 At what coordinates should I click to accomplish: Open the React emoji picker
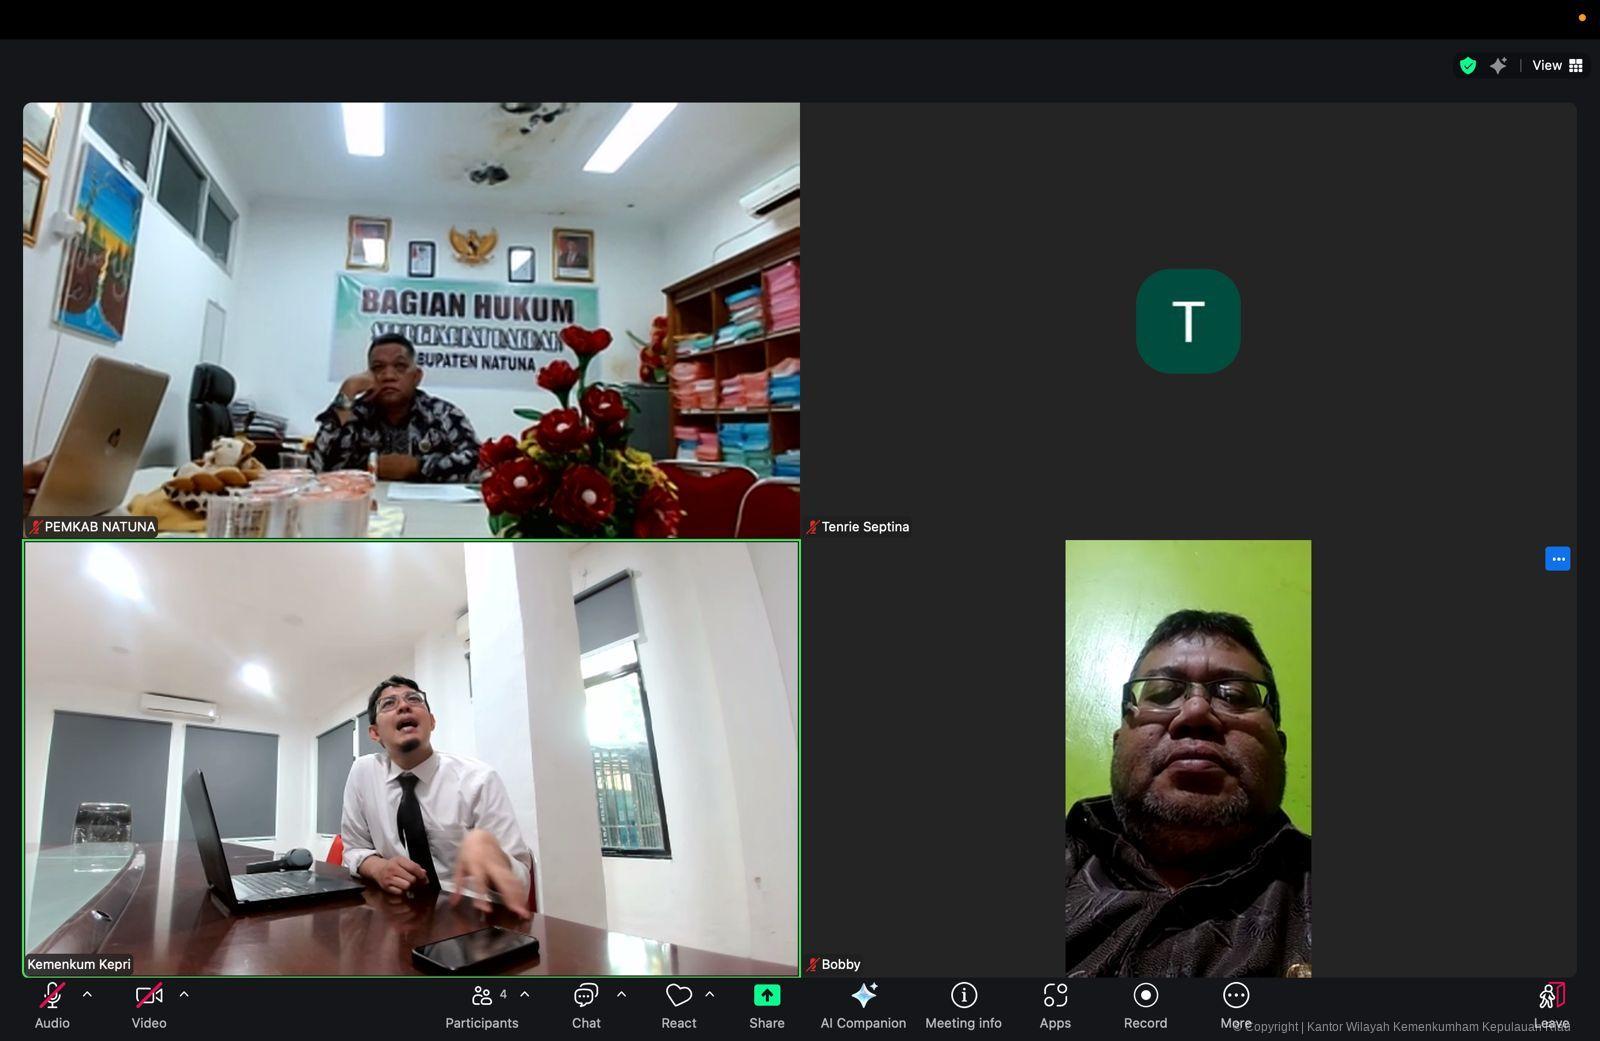pos(678,995)
